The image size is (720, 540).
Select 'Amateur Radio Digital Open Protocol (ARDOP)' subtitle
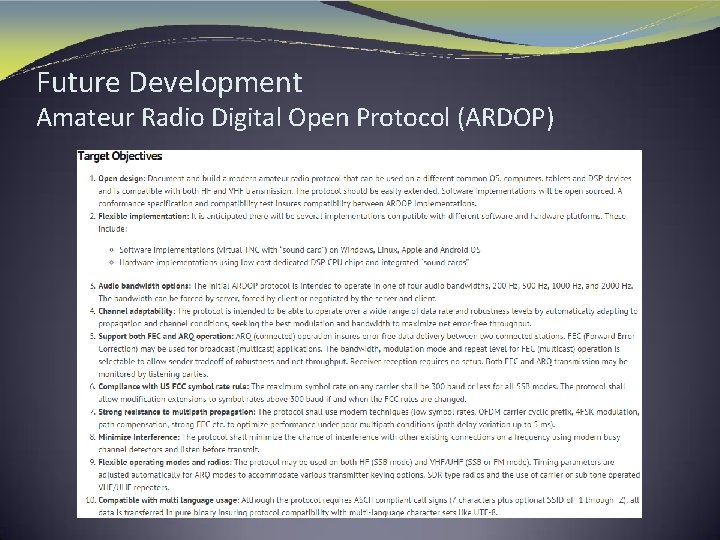(x=295, y=117)
